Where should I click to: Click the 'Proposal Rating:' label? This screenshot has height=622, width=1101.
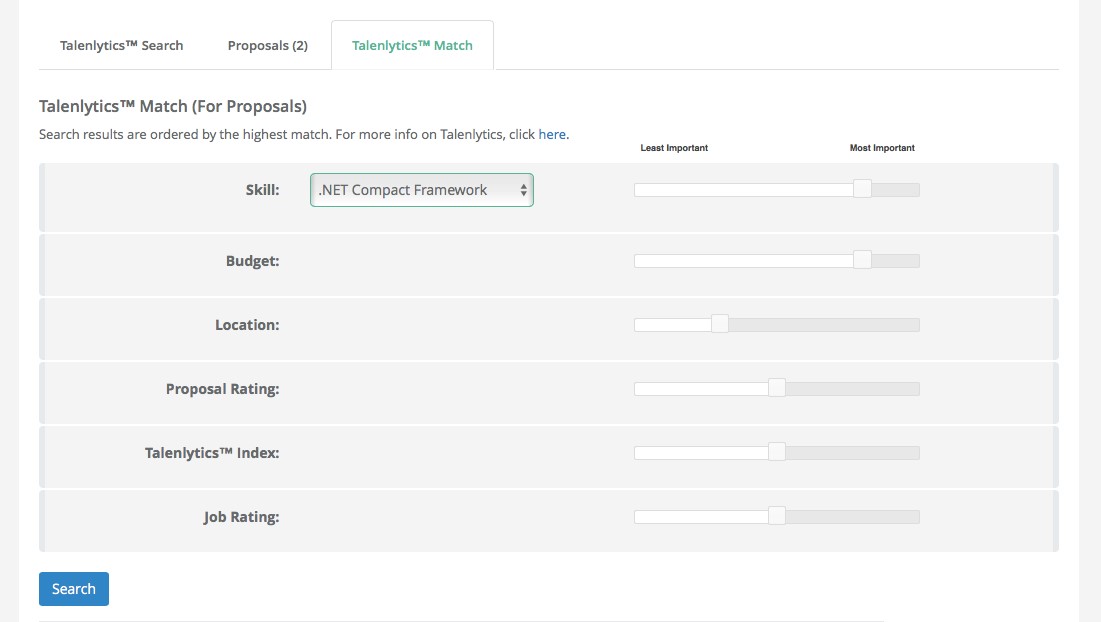[223, 389]
